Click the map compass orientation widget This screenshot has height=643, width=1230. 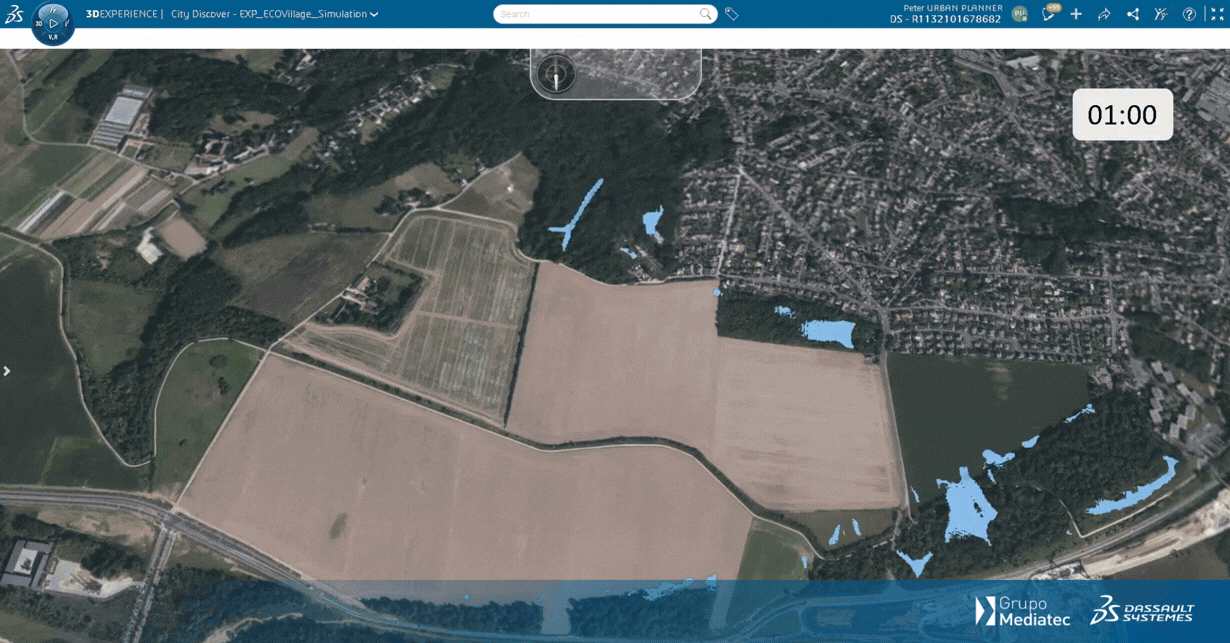(x=556, y=74)
